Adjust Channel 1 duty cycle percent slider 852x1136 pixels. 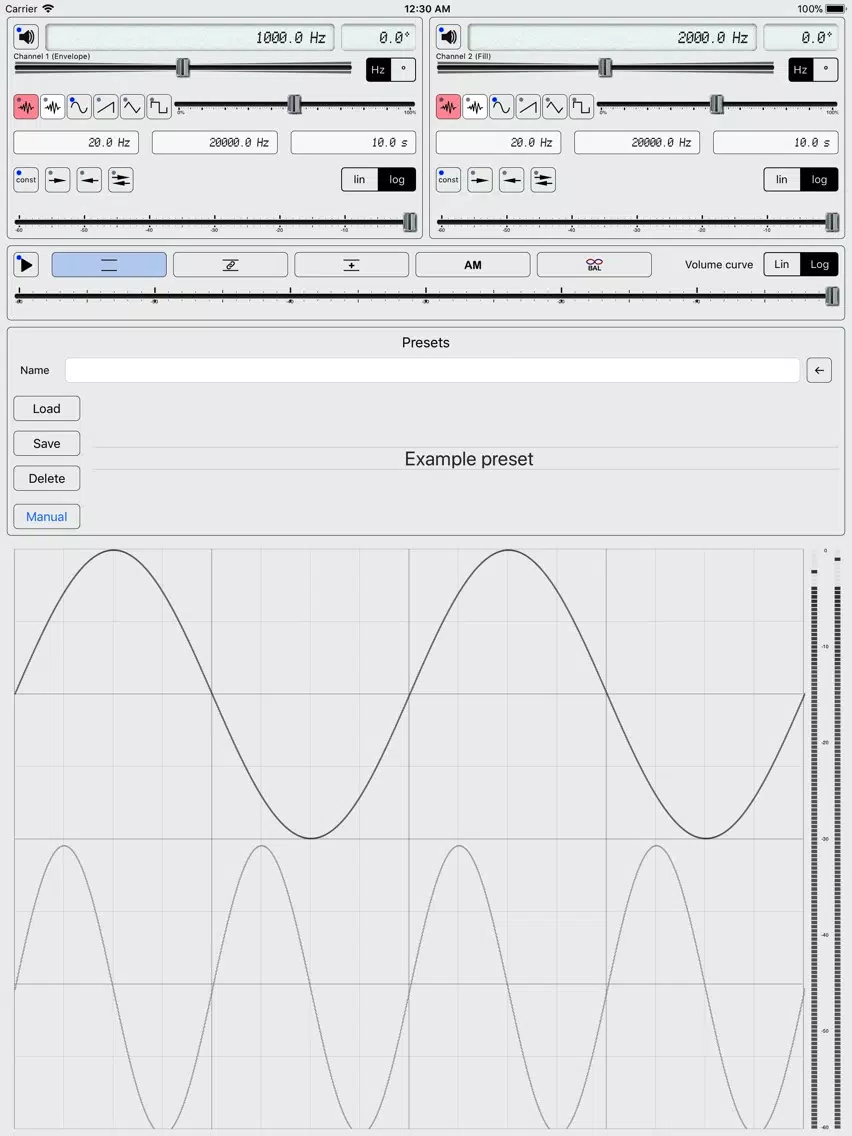pyautogui.click(x=294, y=105)
